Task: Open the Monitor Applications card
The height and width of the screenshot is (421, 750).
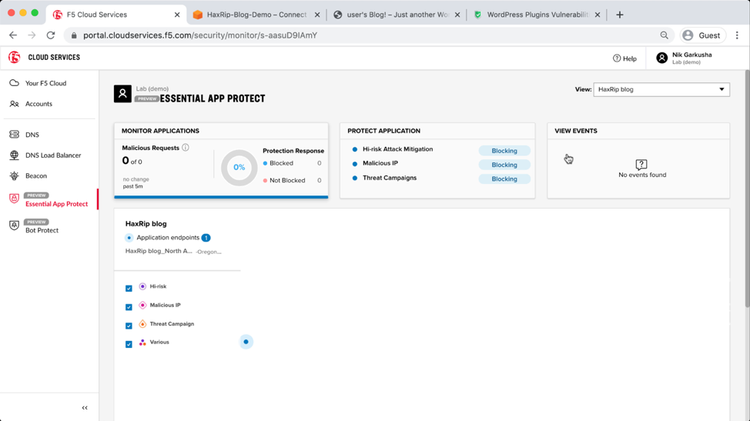Action: pyautogui.click(x=221, y=160)
